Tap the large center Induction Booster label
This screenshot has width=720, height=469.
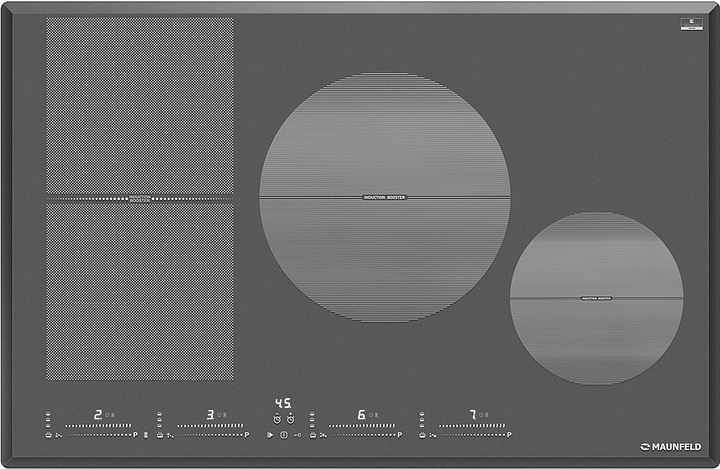[x=385, y=198]
